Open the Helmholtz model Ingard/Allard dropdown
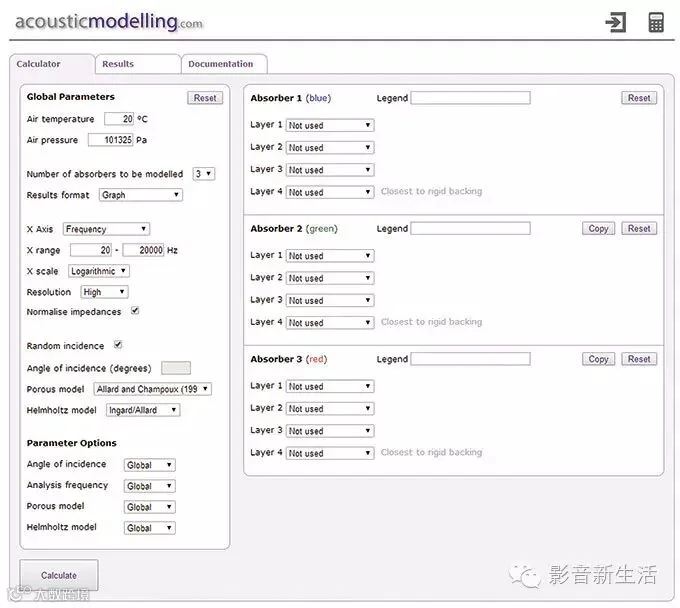Viewport: 680px width, 608px height. pos(143,410)
